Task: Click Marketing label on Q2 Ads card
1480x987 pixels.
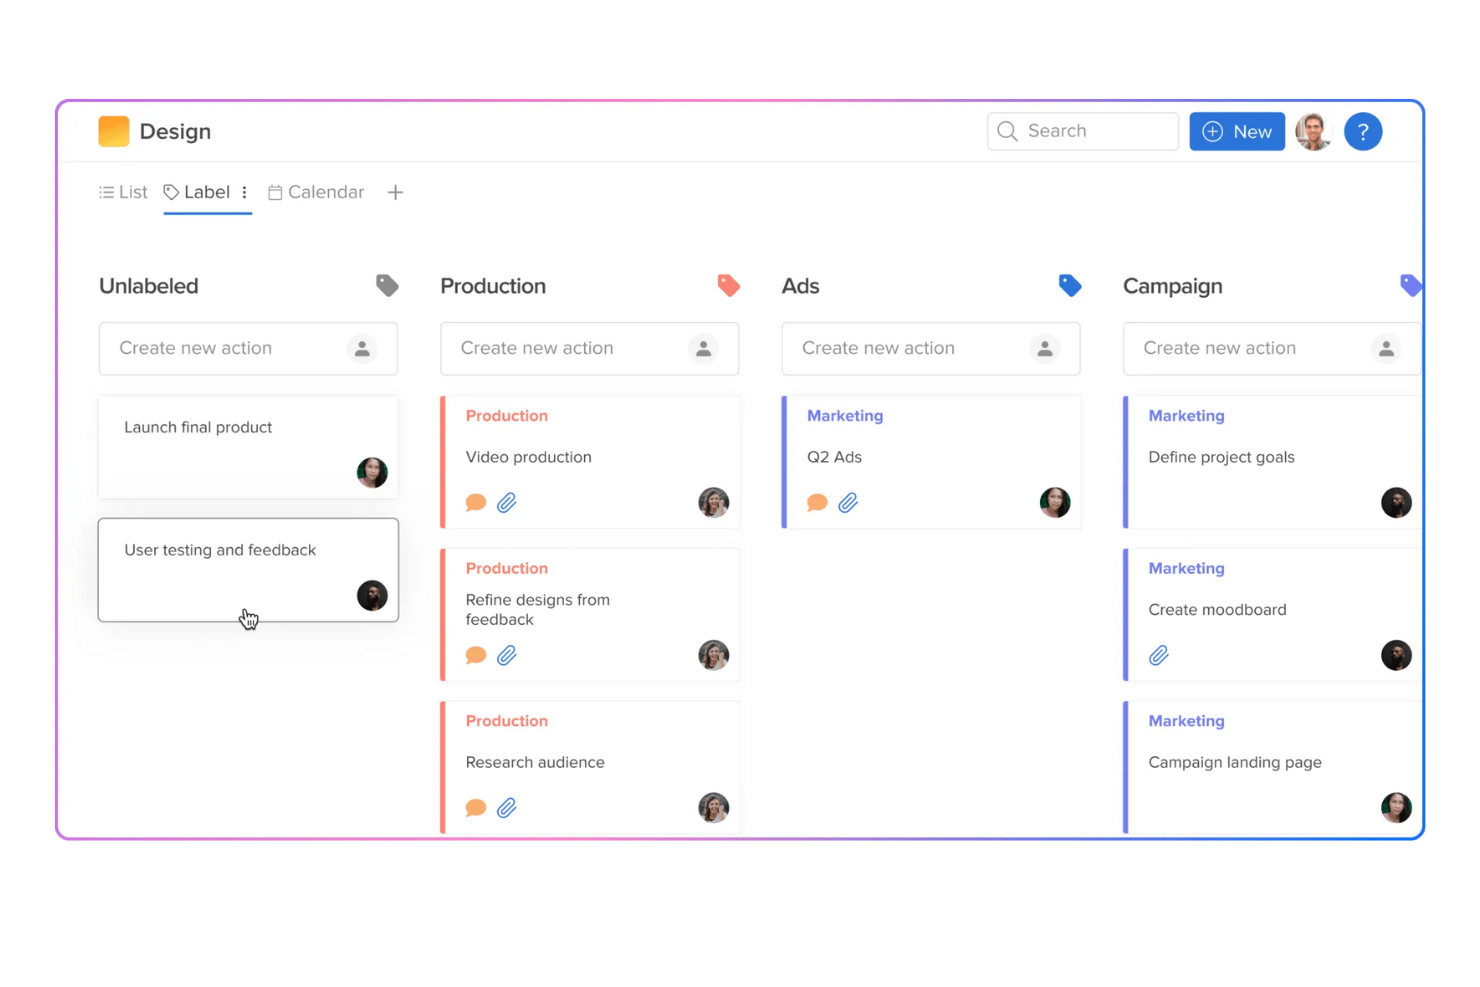Action: point(845,416)
